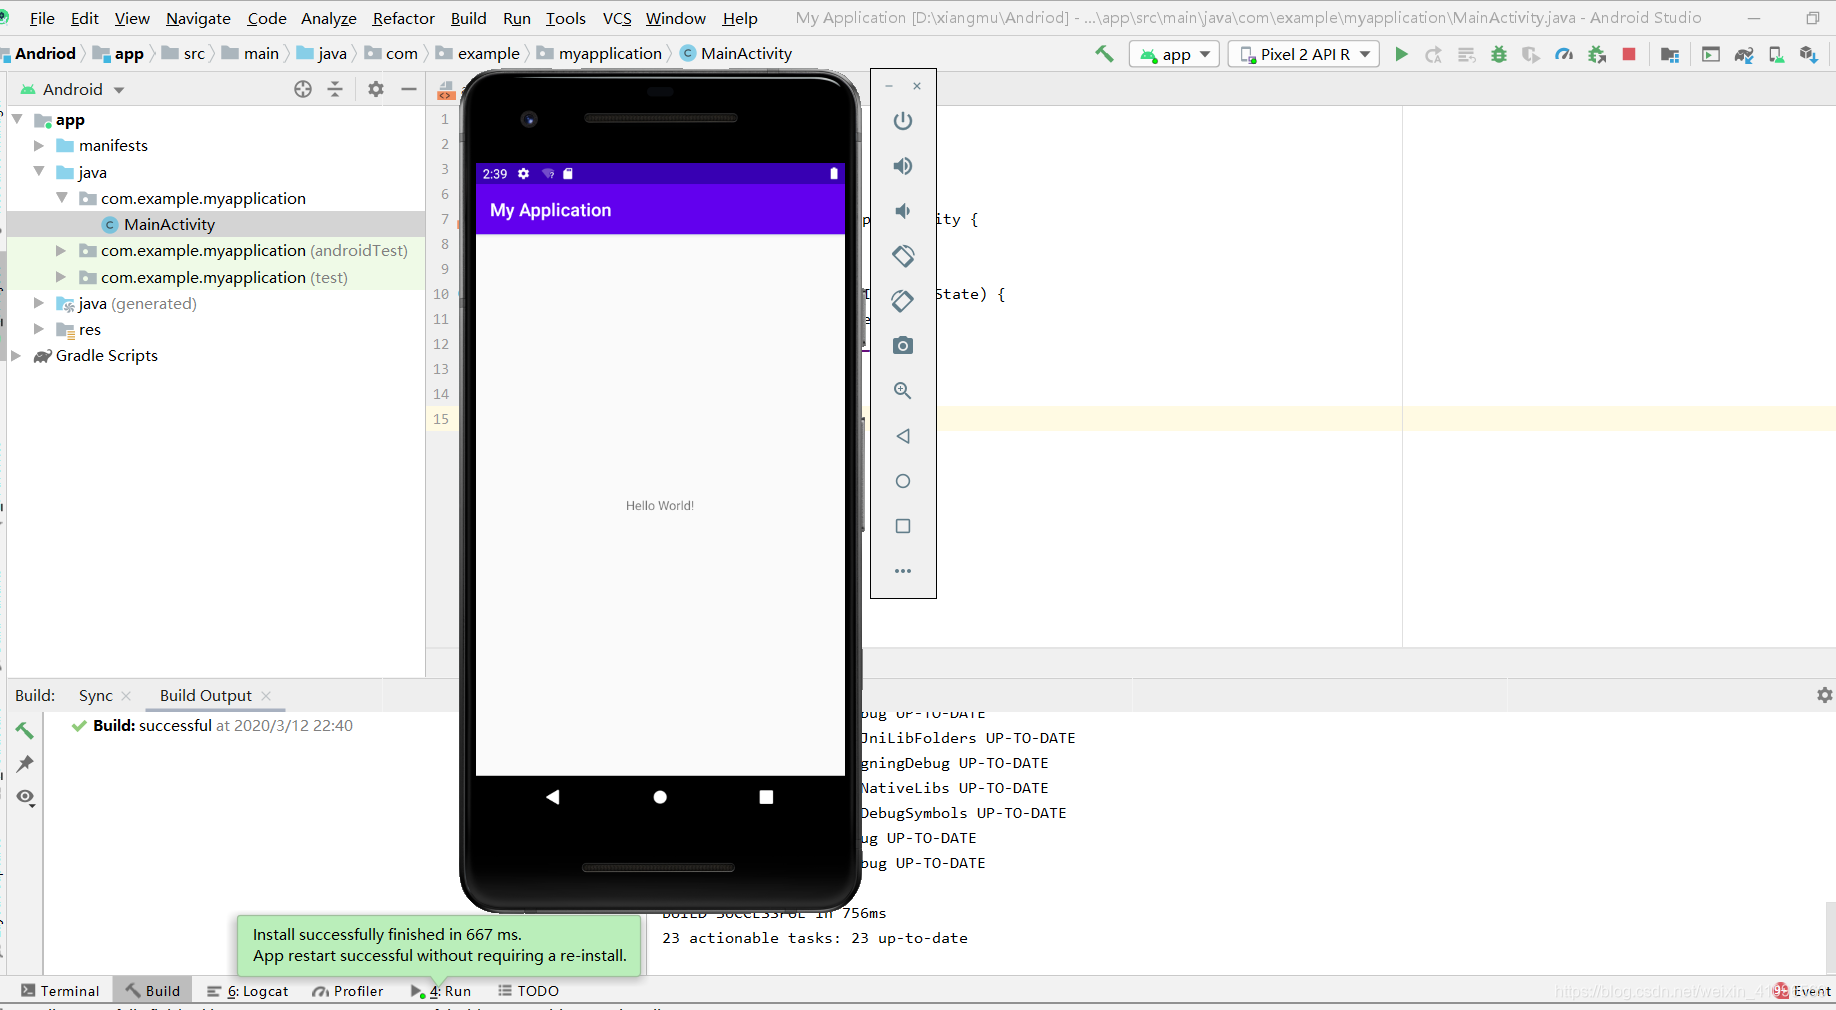Open the File menu

pos(42,18)
